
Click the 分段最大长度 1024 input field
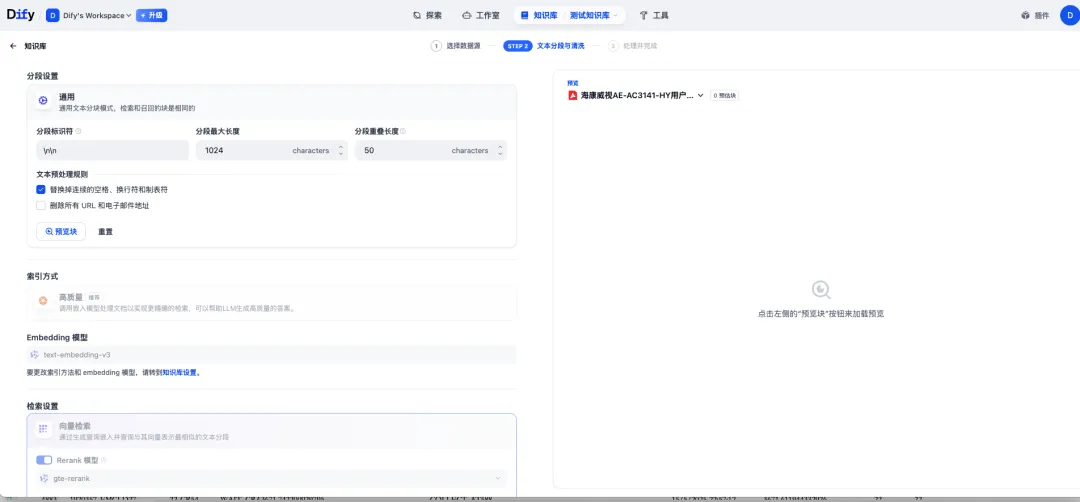pos(271,150)
